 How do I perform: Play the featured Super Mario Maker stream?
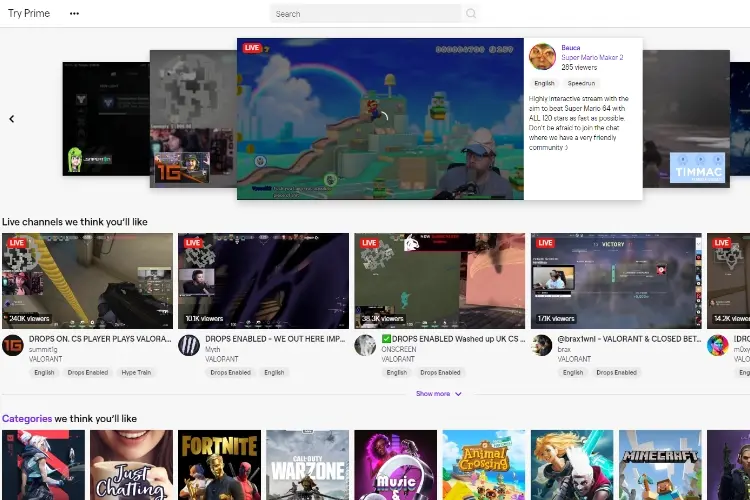coord(380,119)
